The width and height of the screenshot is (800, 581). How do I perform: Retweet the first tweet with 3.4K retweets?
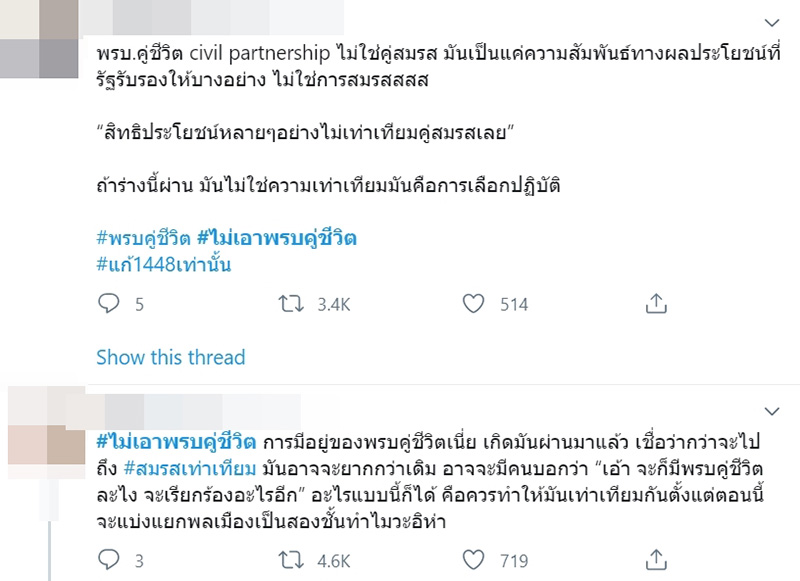click(x=291, y=303)
